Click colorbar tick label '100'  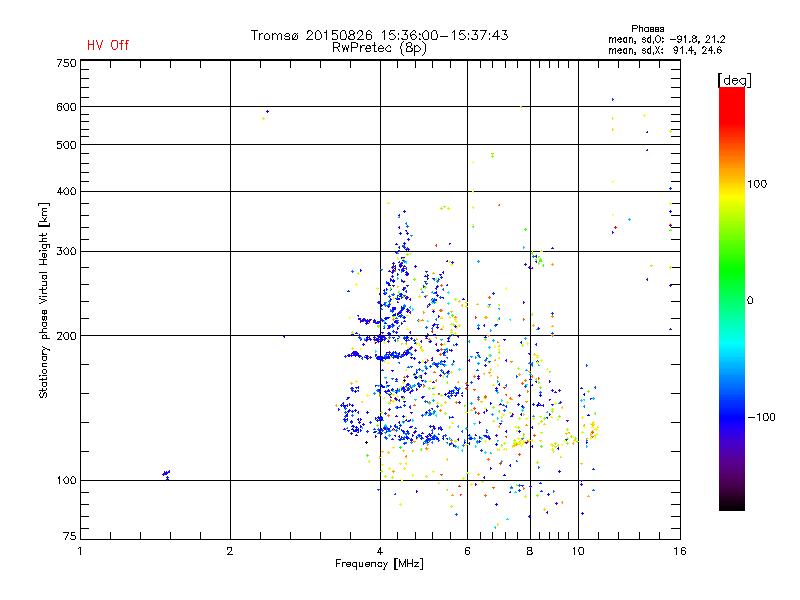(757, 184)
